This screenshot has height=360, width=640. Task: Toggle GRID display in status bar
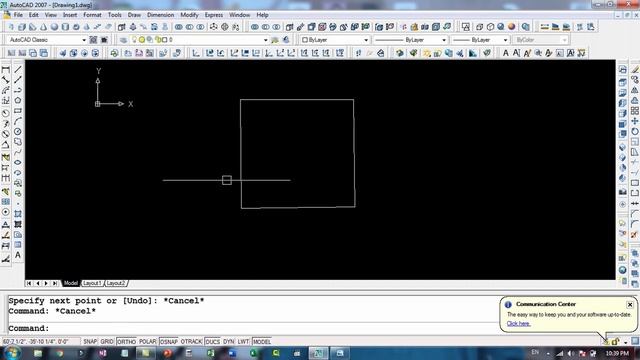point(107,342)
